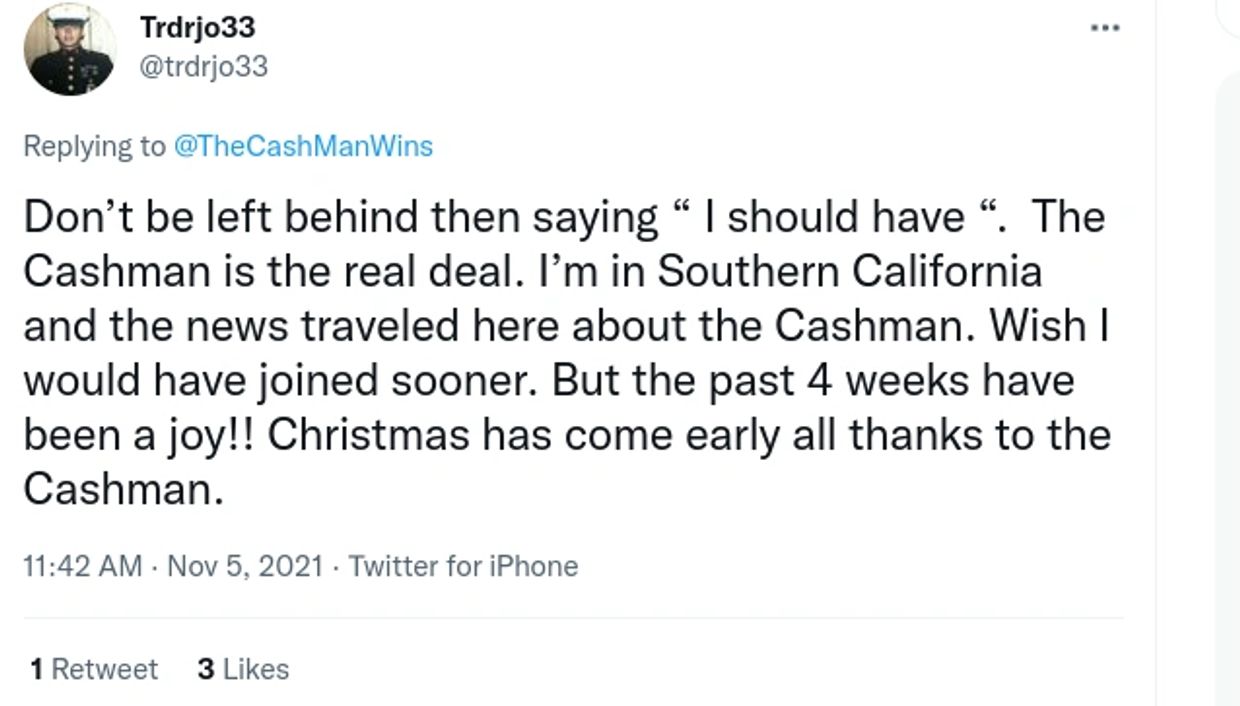The width and height of the screenshot is (1240, 706).
Task: Open the Trdrjo33 display name profile link
Action: click(198, 27)
